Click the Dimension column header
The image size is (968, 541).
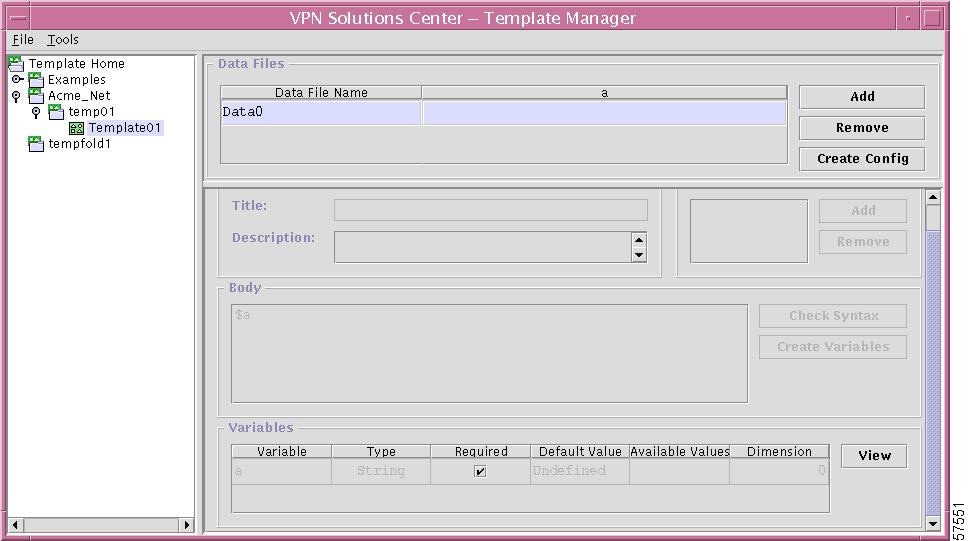pos(779,451)
